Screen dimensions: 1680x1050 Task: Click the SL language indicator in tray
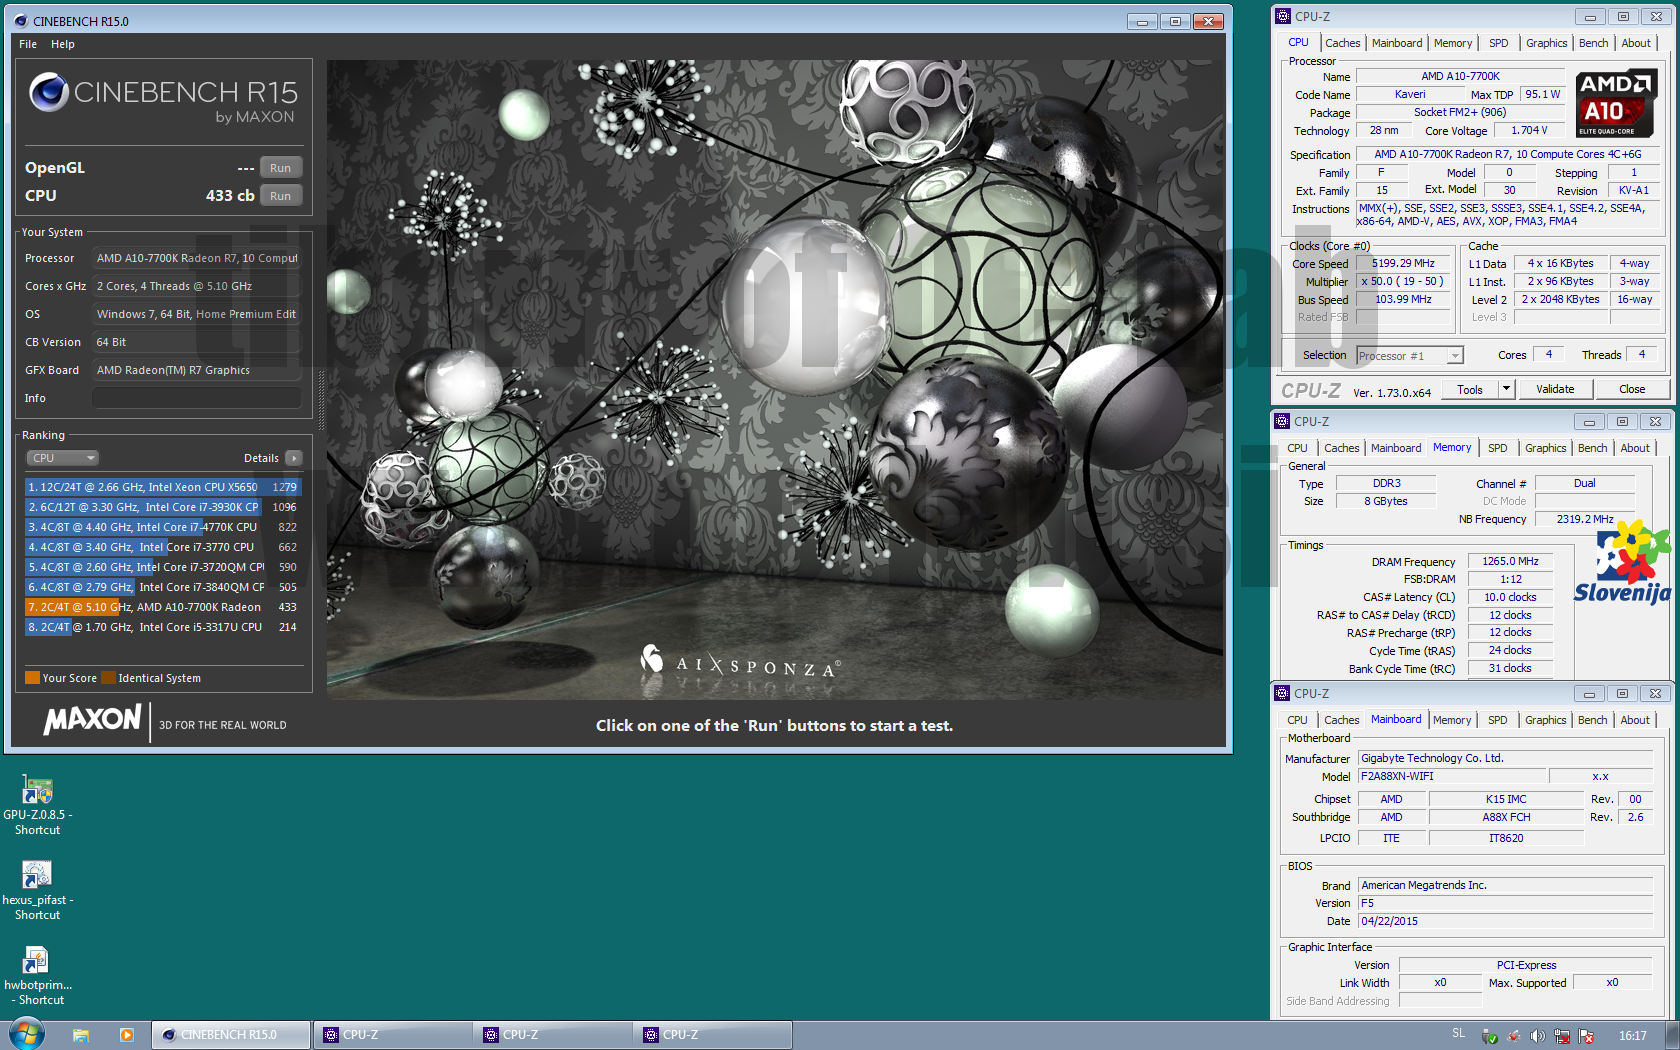tap(1458, 1034)
